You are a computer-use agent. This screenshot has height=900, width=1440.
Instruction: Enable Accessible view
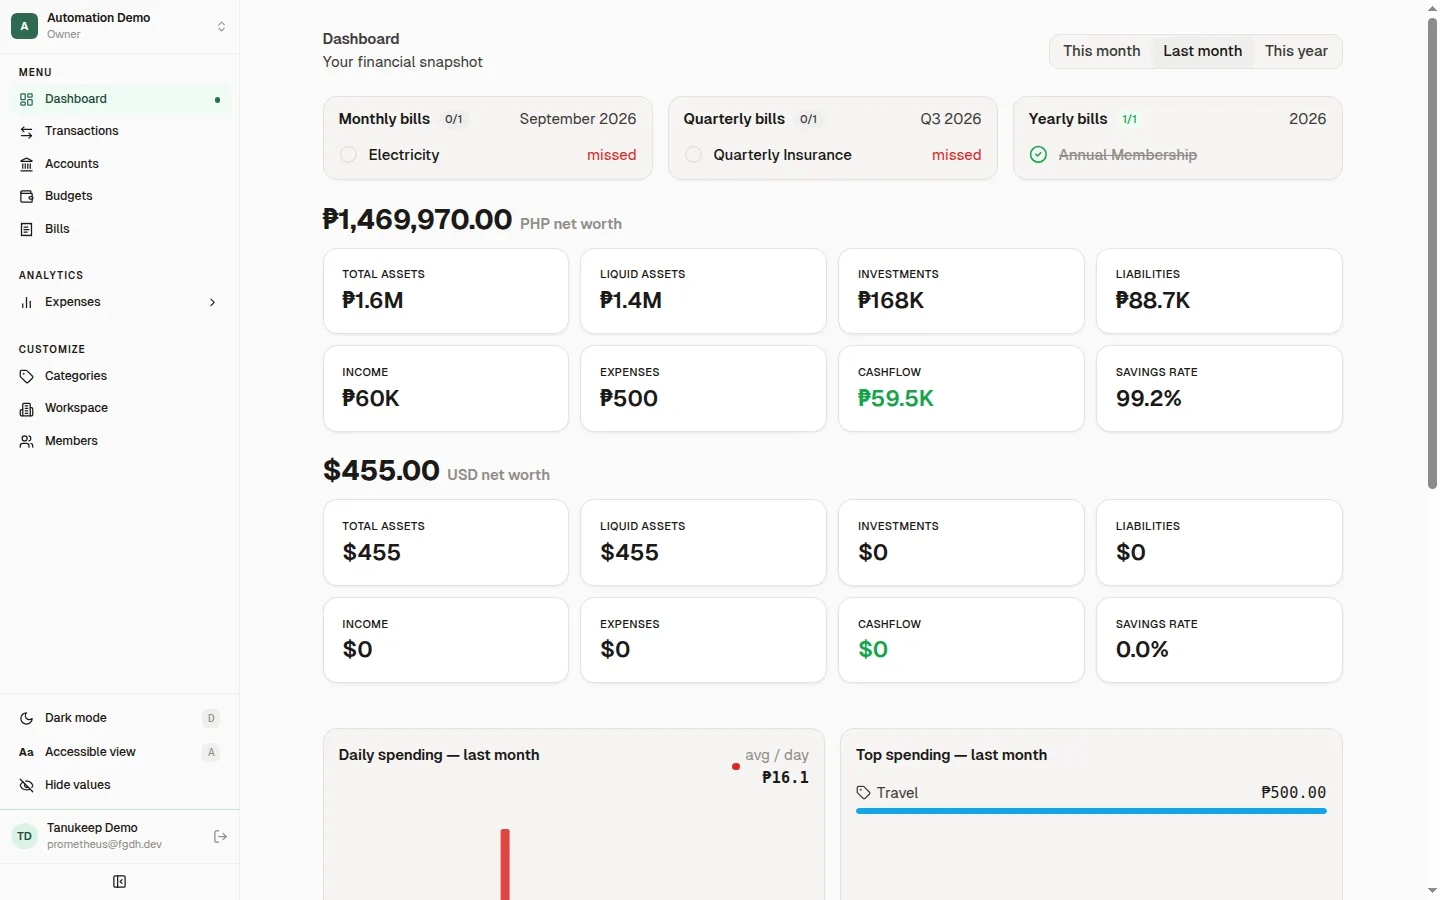[x=120, y=752]
